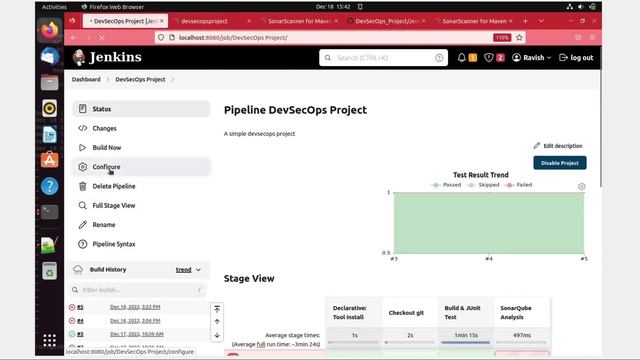Click the build #5 failed status icon
The image size is (640, 360).
point(72,307)
